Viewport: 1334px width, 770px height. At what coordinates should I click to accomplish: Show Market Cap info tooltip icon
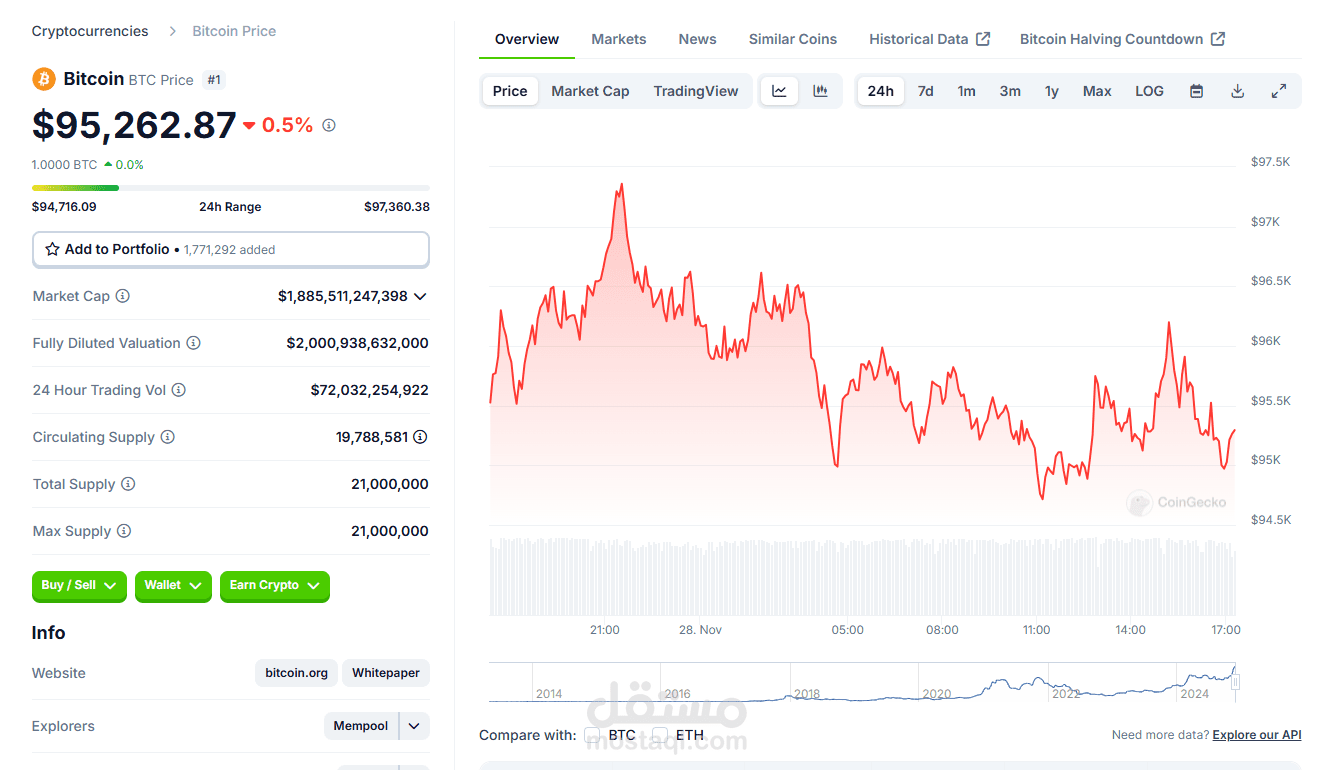pos(122,296)
